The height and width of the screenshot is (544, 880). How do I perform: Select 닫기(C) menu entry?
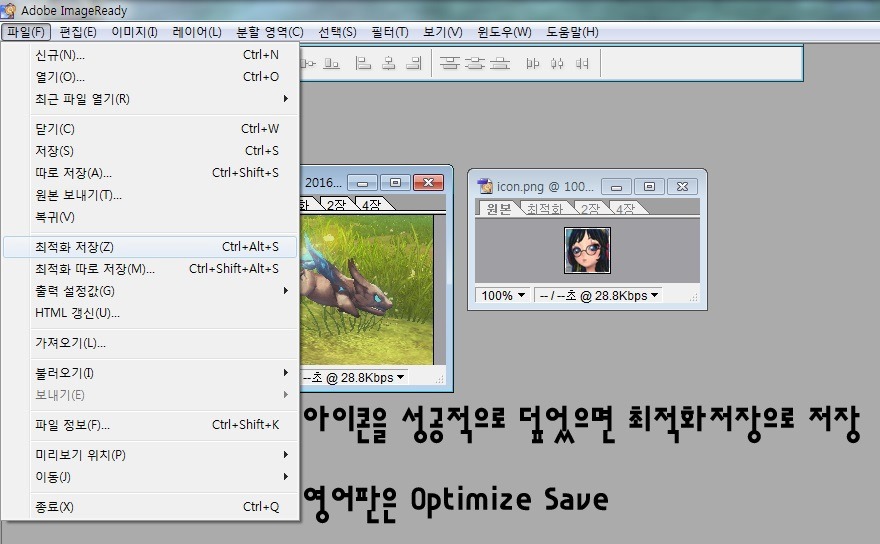tap(150, 129)
